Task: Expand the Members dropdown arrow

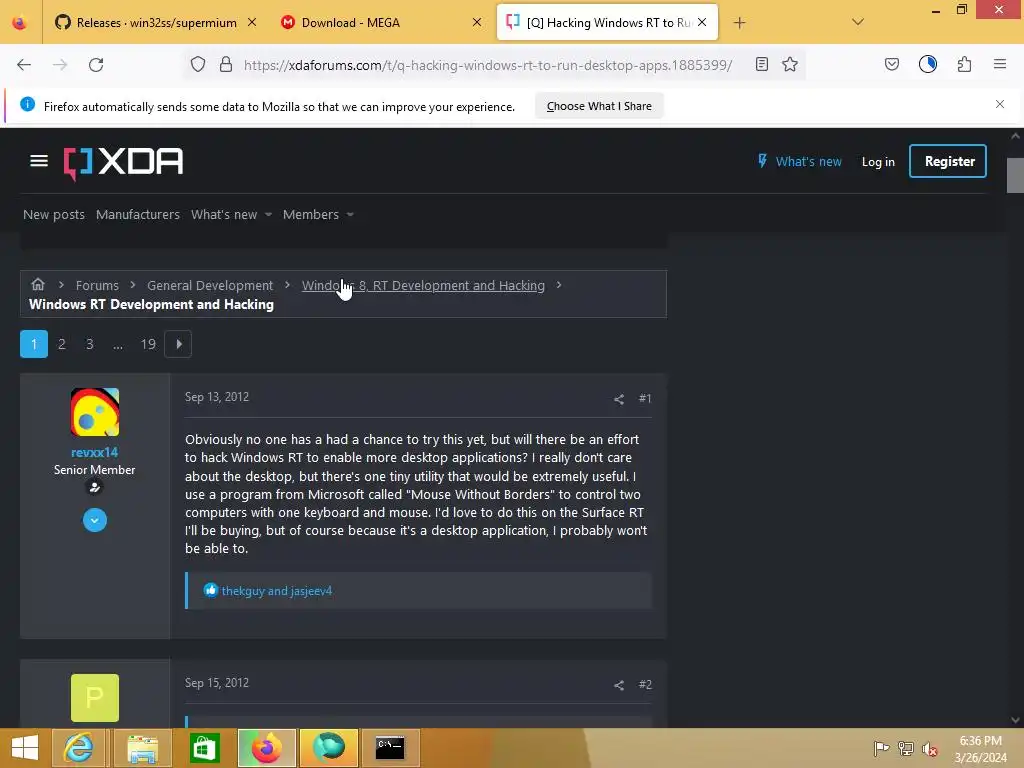Action: pos(350,215)
